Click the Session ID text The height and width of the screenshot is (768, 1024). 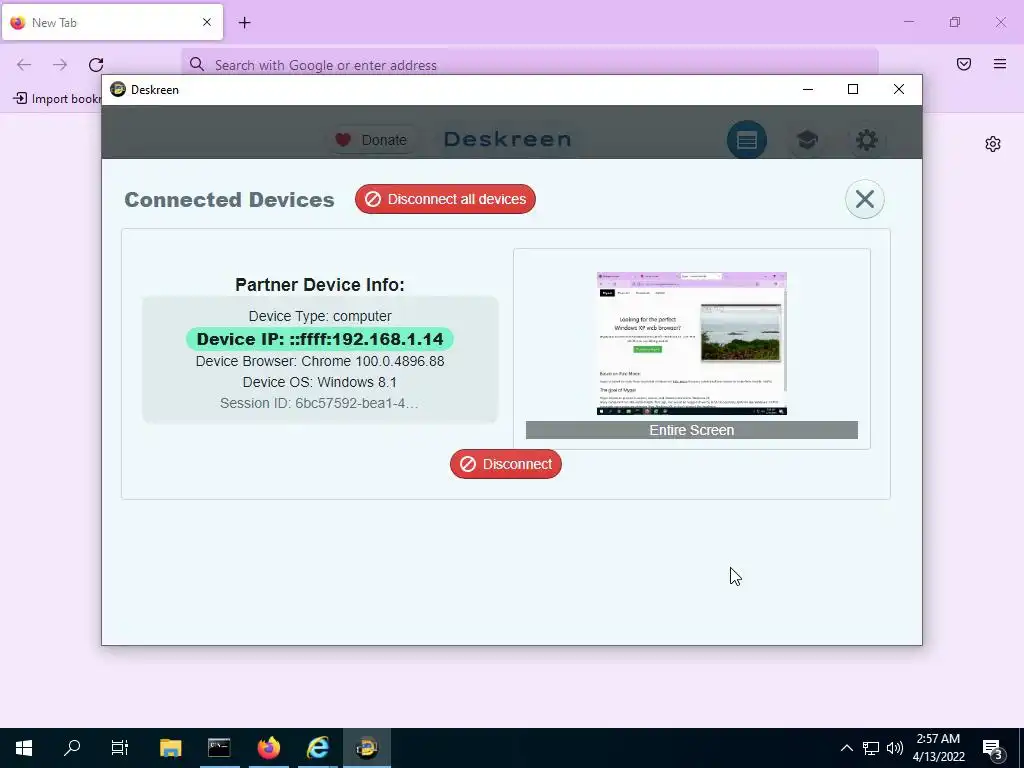click(319, 403)
